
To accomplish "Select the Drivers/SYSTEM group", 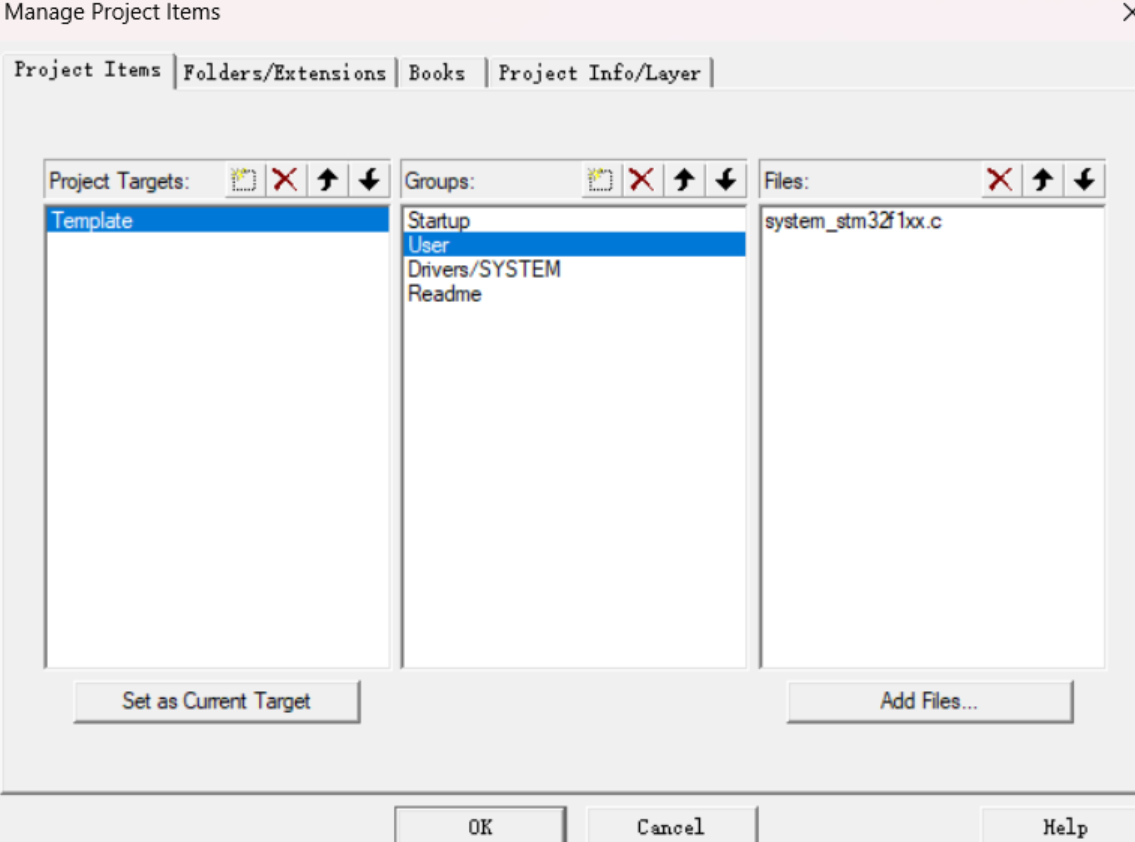I will click(574, 269).
